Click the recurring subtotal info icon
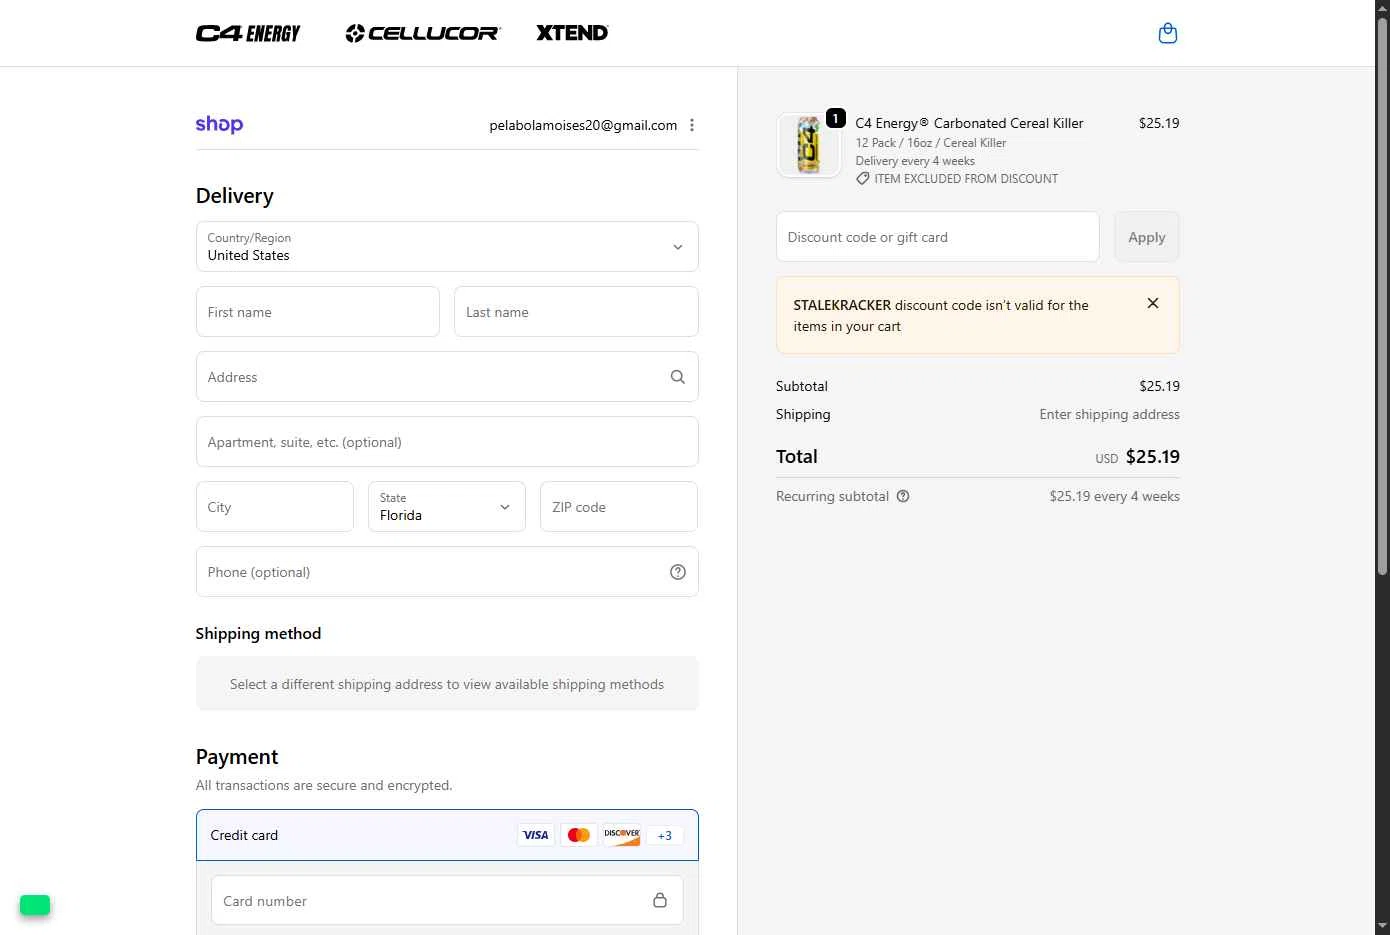This screenshot has height=935, width=1390. pyautogui.click(x=903, y=496)
